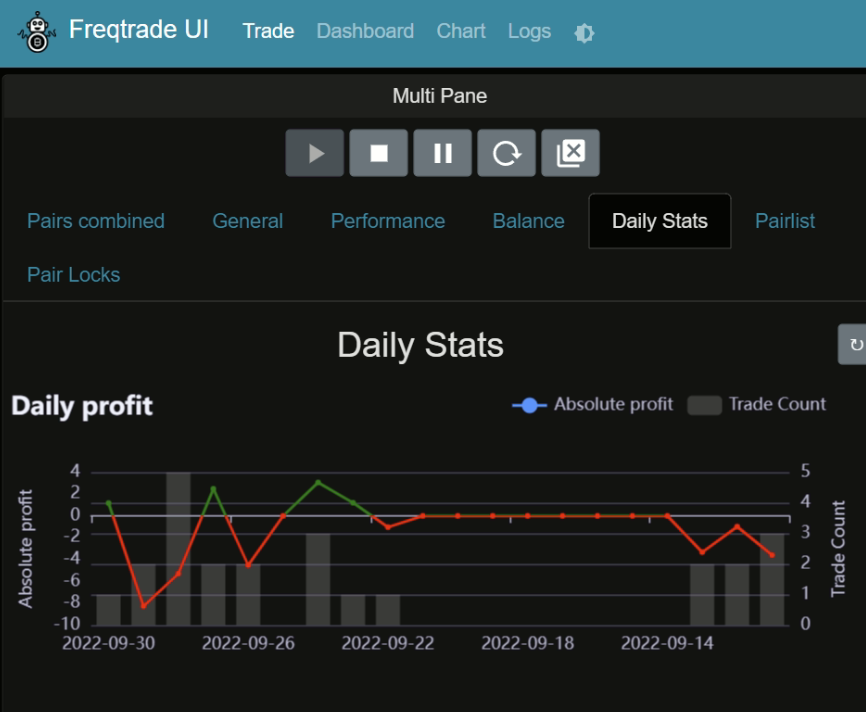
Task: Start the bot with the play icon
Action: [x=314, y=152]
